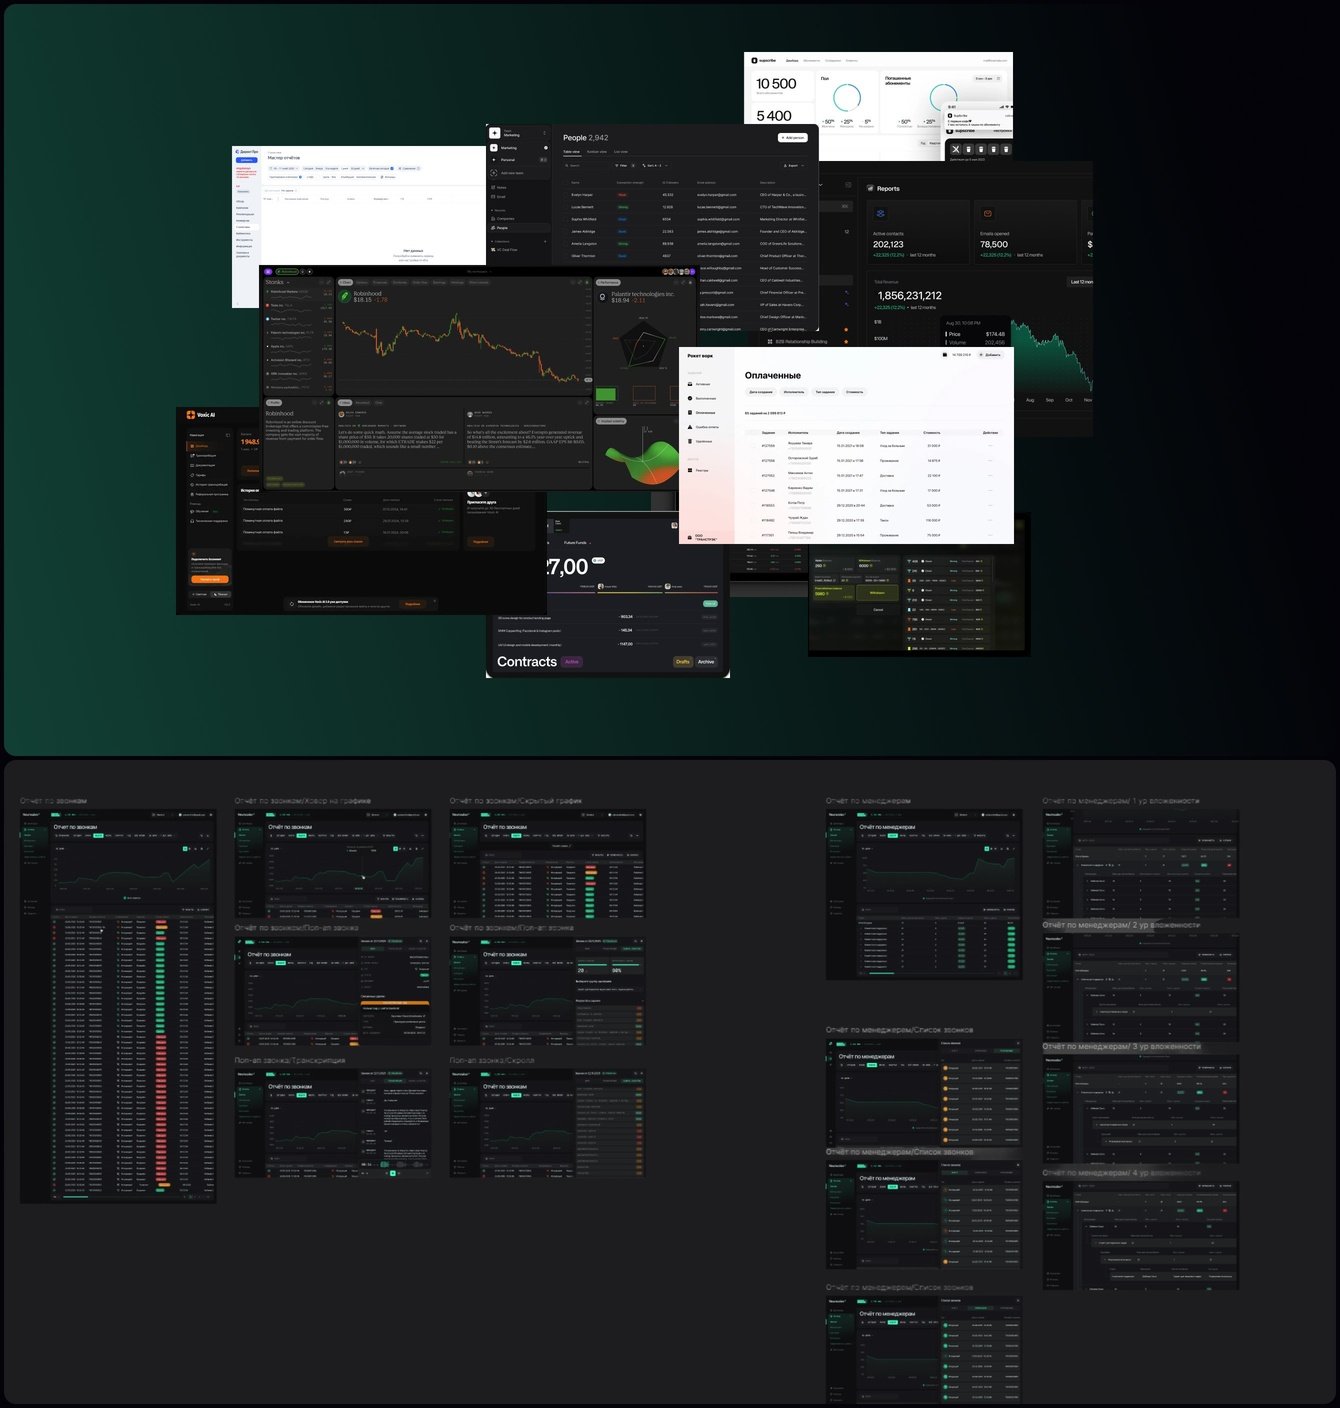Select the Поп-ап звонка/Транскрипция frame
The width and height of the screenshot is (1340, 1408).
point(333,1123)
